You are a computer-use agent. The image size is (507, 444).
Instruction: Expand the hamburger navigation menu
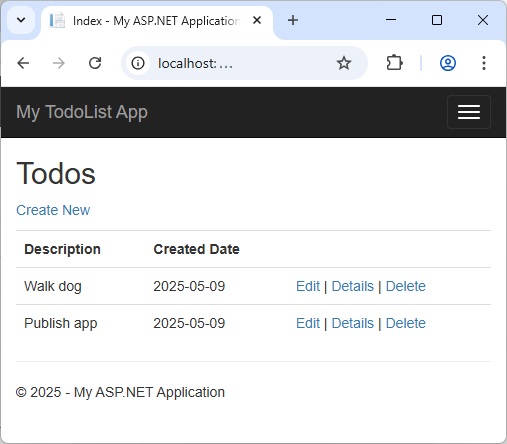469,112
